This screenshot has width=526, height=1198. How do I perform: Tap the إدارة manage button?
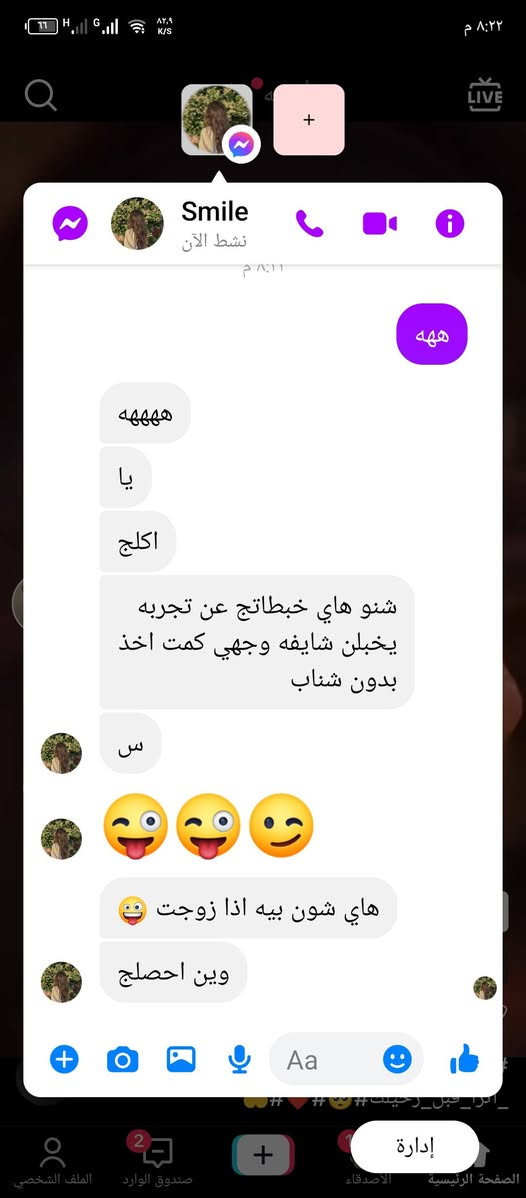click(x=414, y=1146)
